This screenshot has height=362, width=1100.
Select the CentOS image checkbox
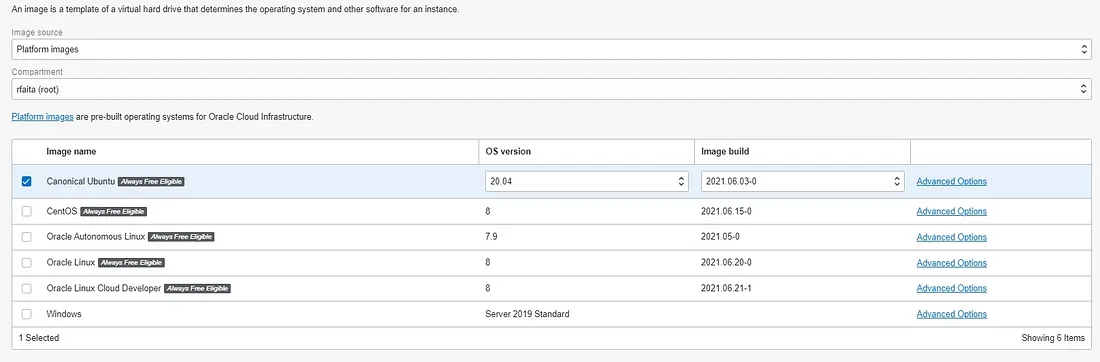click(x=27, y=211)
